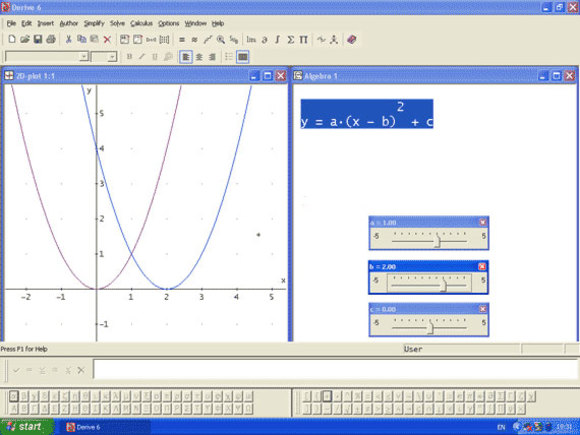Click the Save diskette icon
This screenshot has height=435, width=580.
click(x=38, y=39)
